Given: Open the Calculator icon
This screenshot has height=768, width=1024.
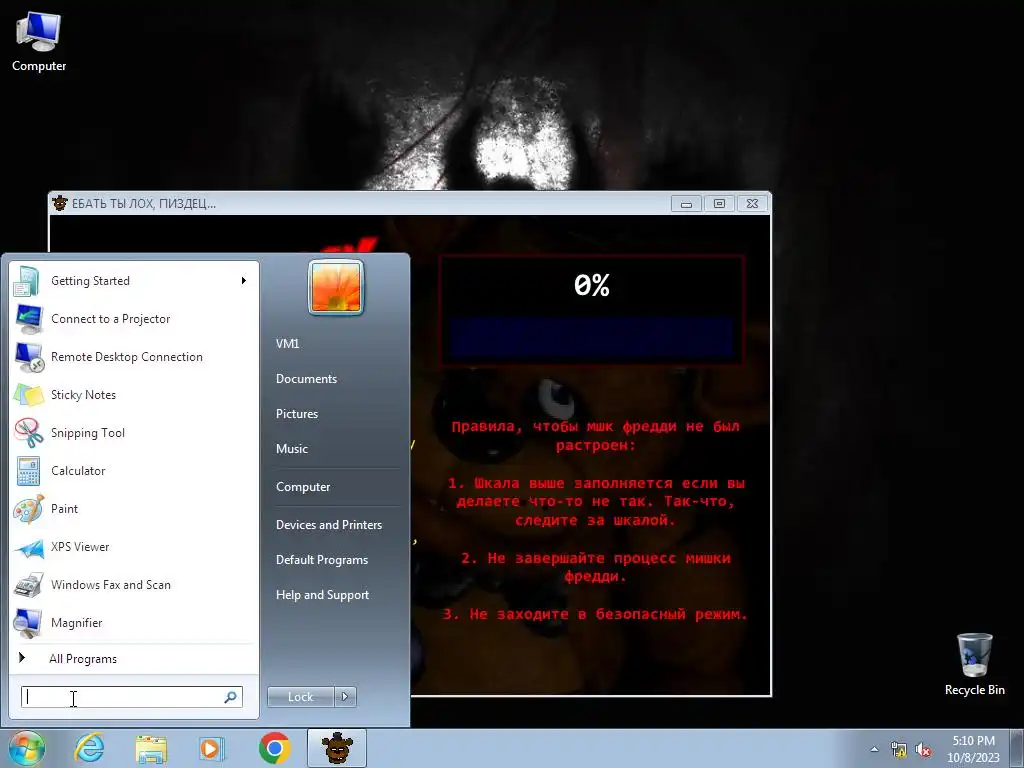Looking at the screenshot, I should pos(27,471).
